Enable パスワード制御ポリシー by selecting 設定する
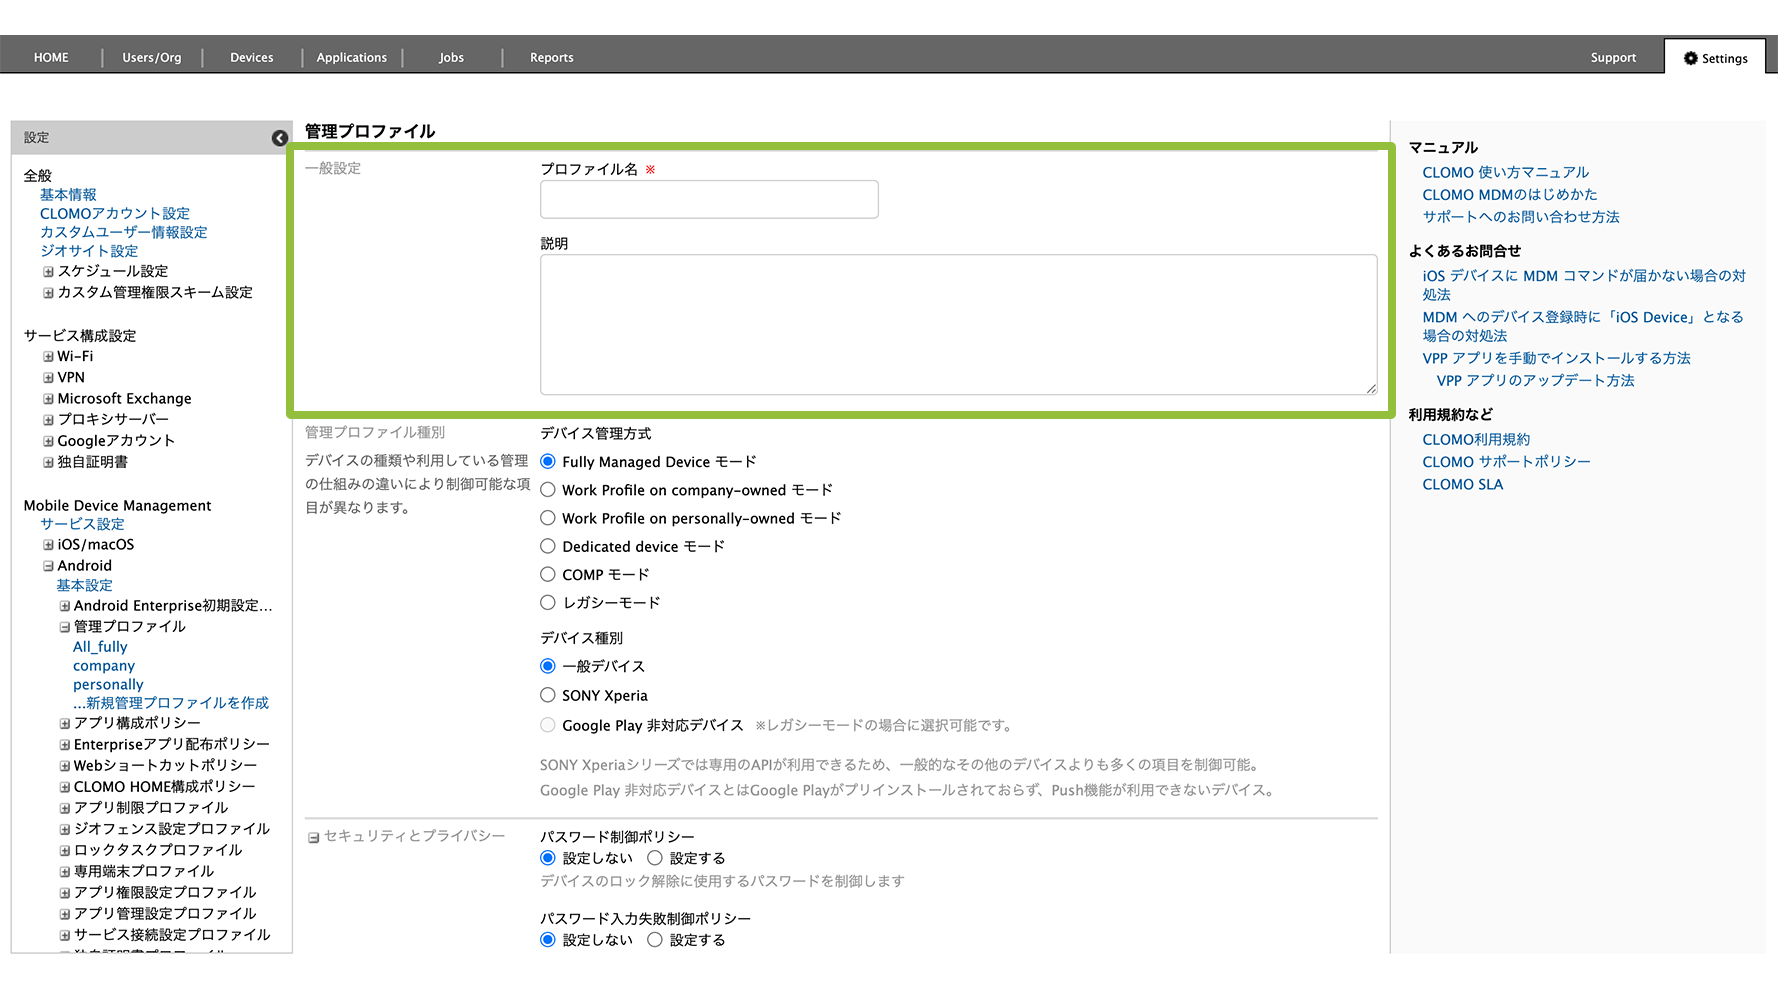Screen dimensions: 1778x1000 point(655,858)
